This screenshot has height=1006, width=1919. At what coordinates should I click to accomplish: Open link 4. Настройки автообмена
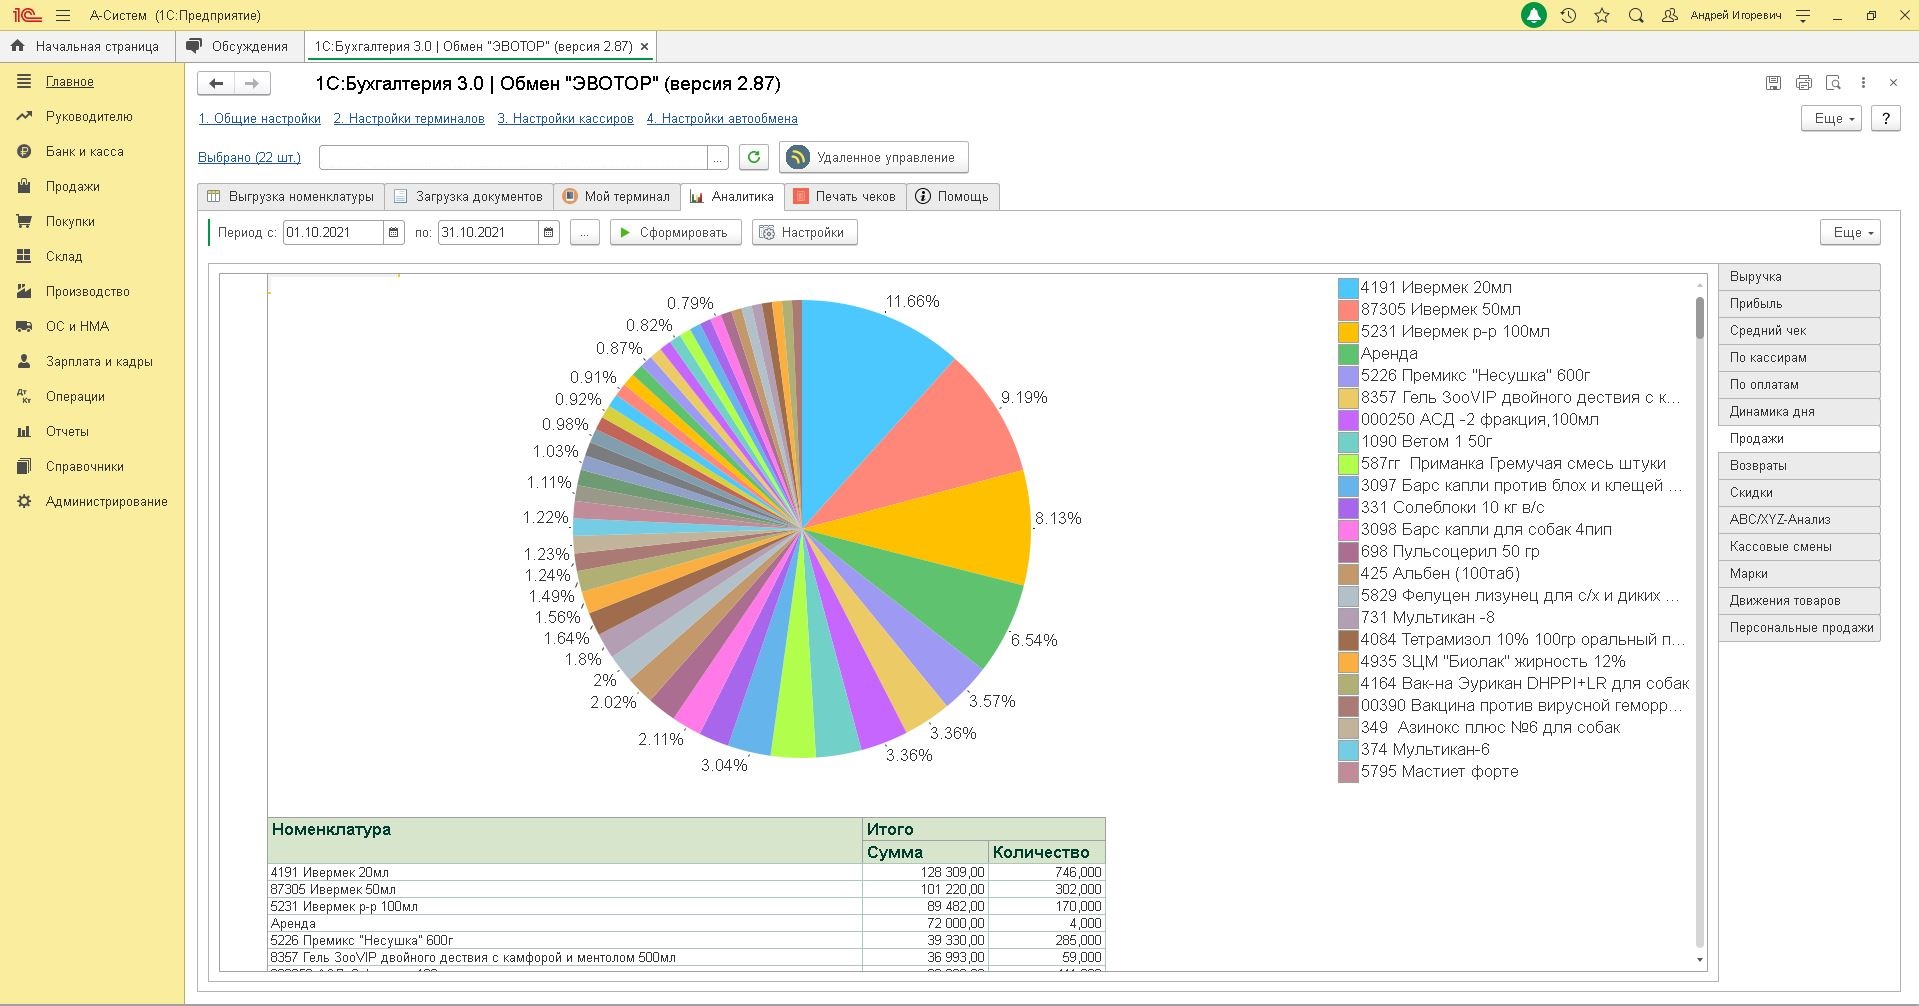point(722,119)
